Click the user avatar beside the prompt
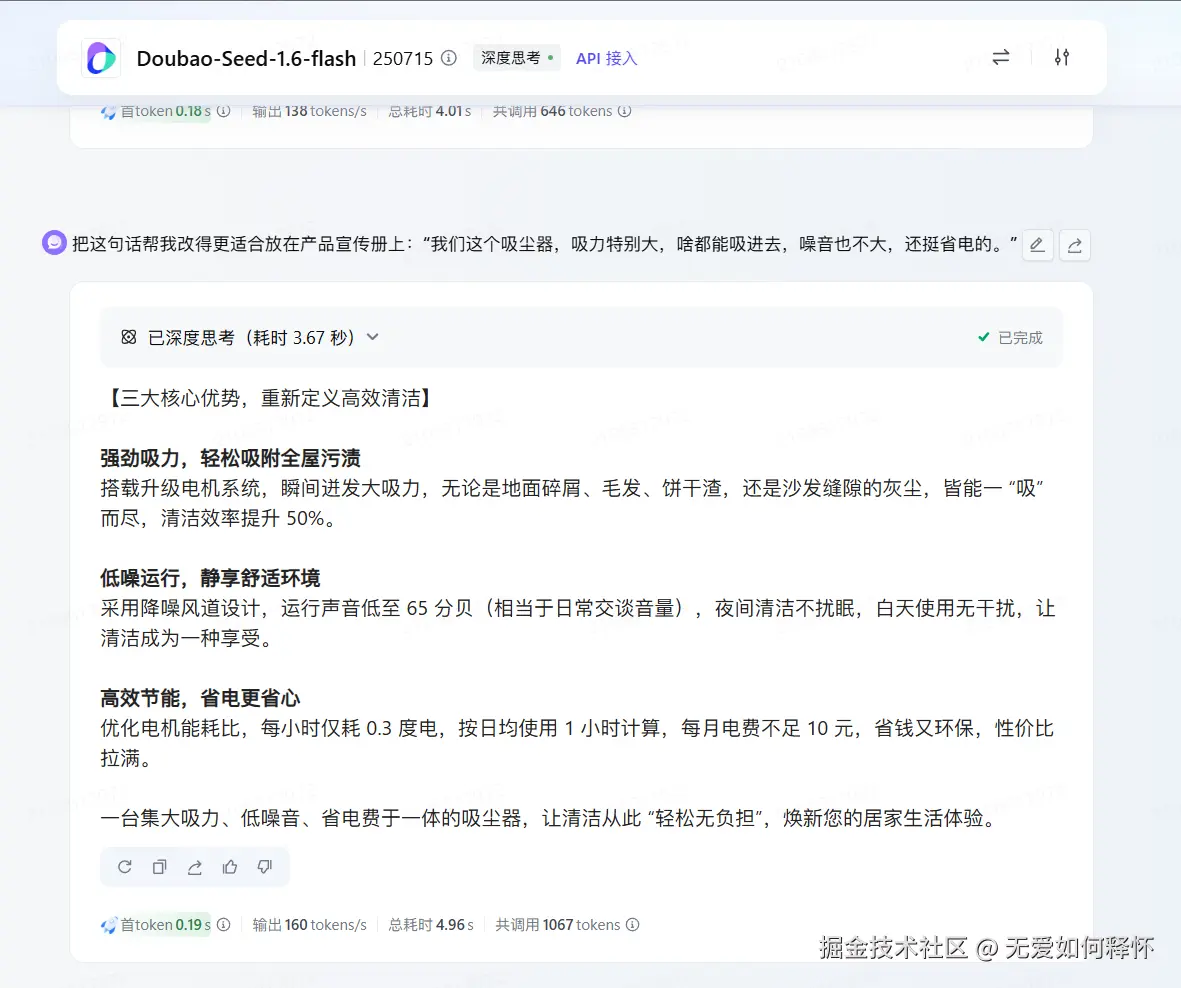This screenshot has height=988, width=1181. click(54, 242)
